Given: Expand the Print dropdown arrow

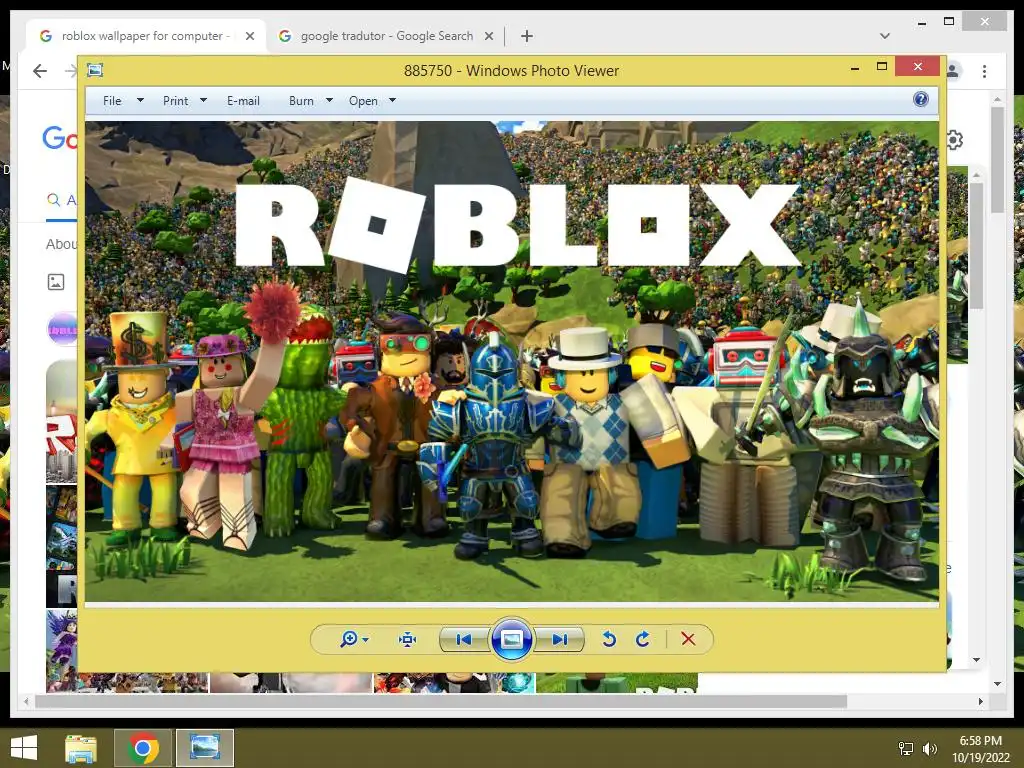Looking at the screenshot, I should tap(203, 101).
